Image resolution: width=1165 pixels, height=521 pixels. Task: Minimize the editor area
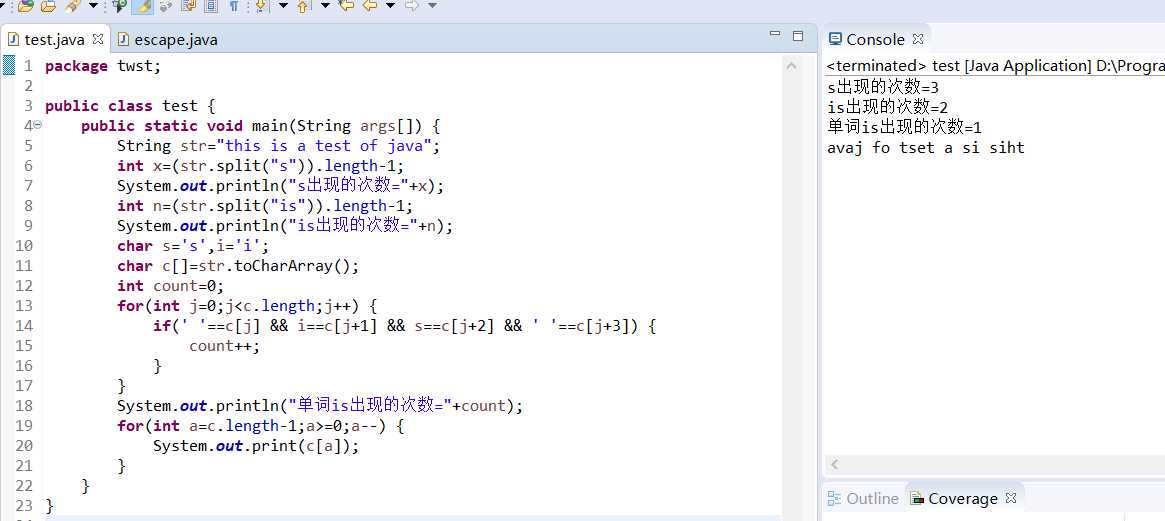[776, 35]
